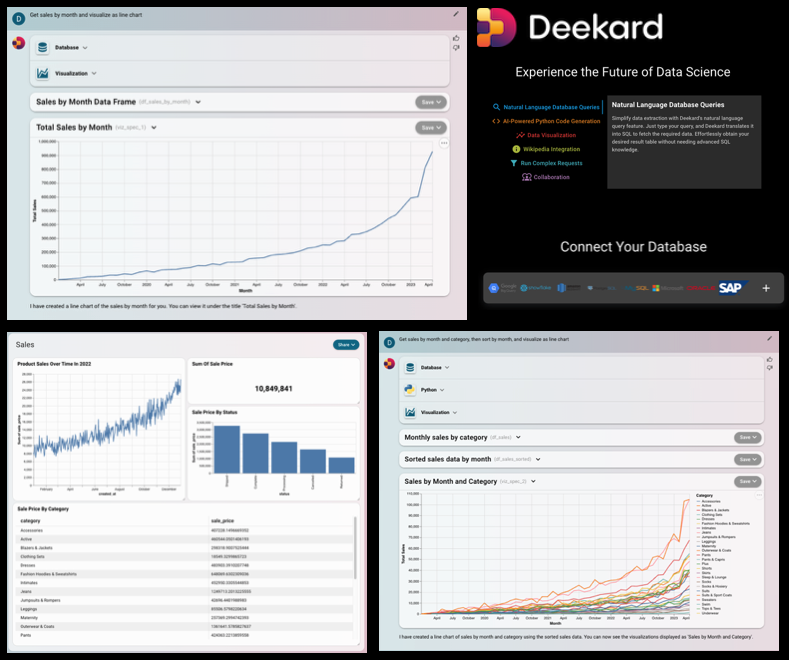
Task: Click the Jeans row in category table
Action: (x=186, y=592)
